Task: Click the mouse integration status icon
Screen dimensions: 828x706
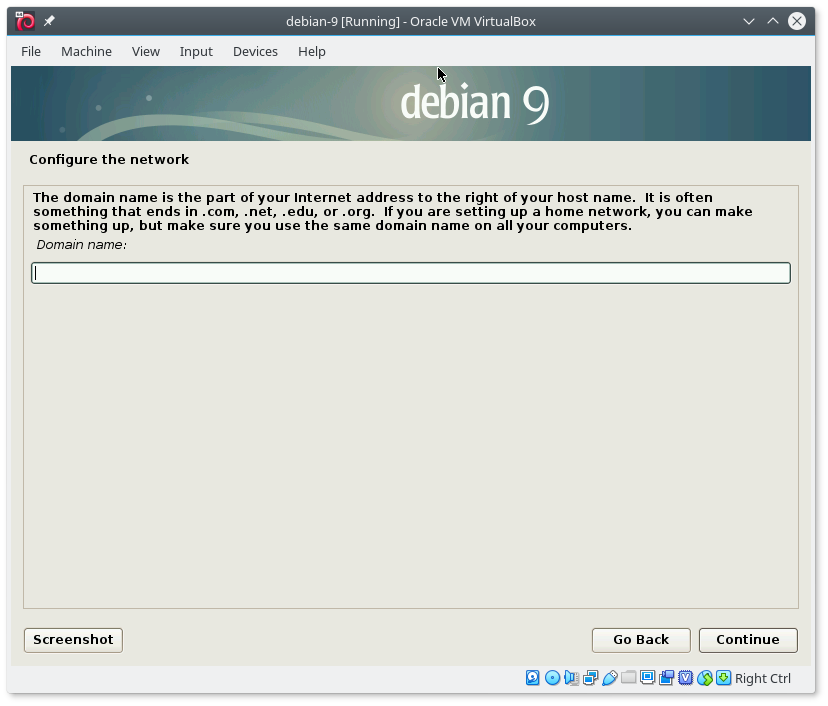Action: tap(705, 678)
